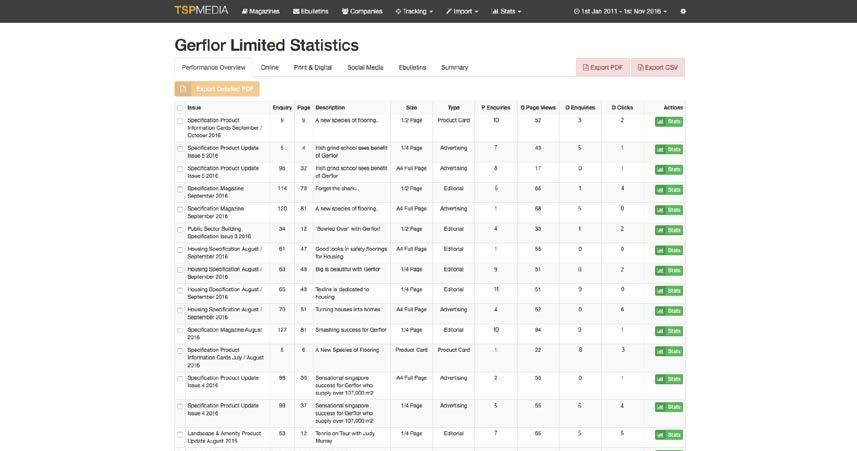The width and height of the screenshot is (857, 451).
Task: Check the 'Forget the shark' row checkbox
Action: 180,189
